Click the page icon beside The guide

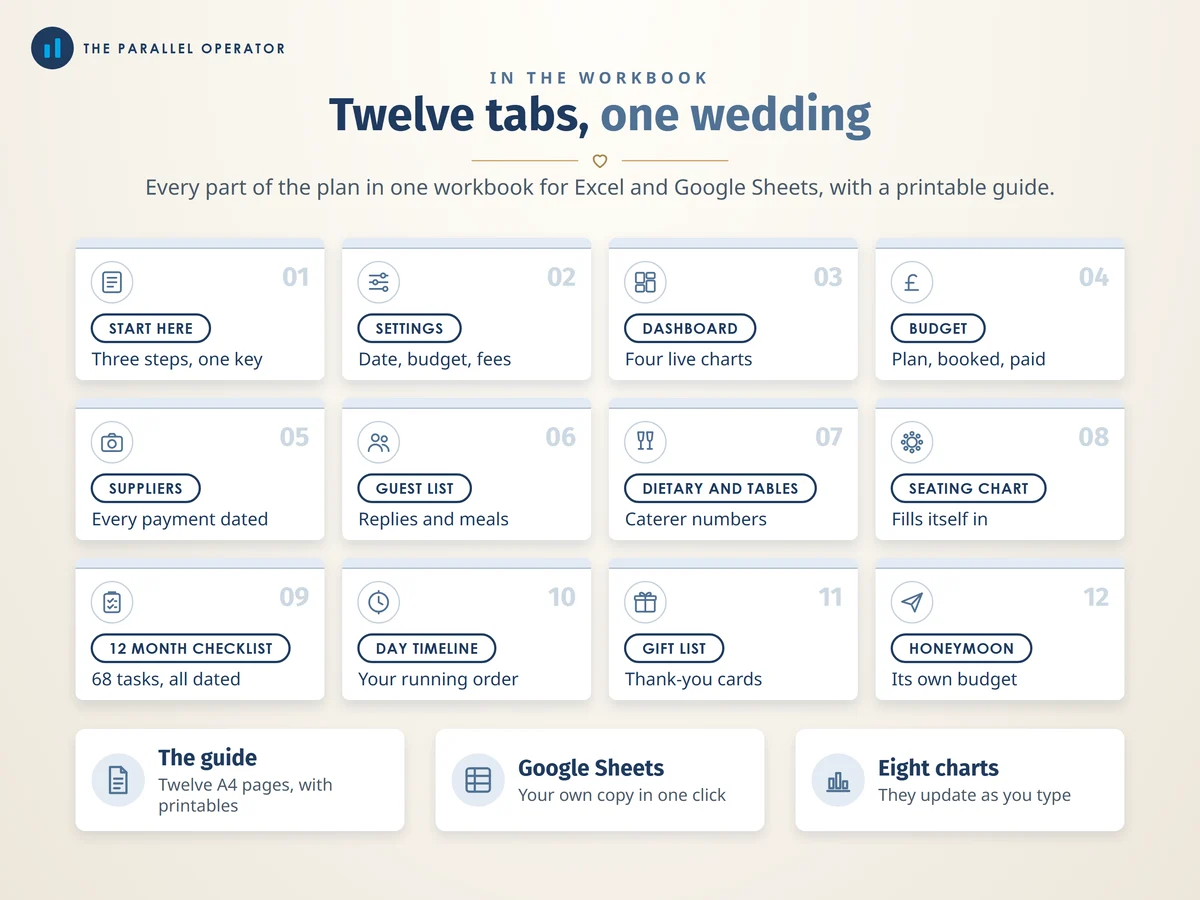coord(118,780)
